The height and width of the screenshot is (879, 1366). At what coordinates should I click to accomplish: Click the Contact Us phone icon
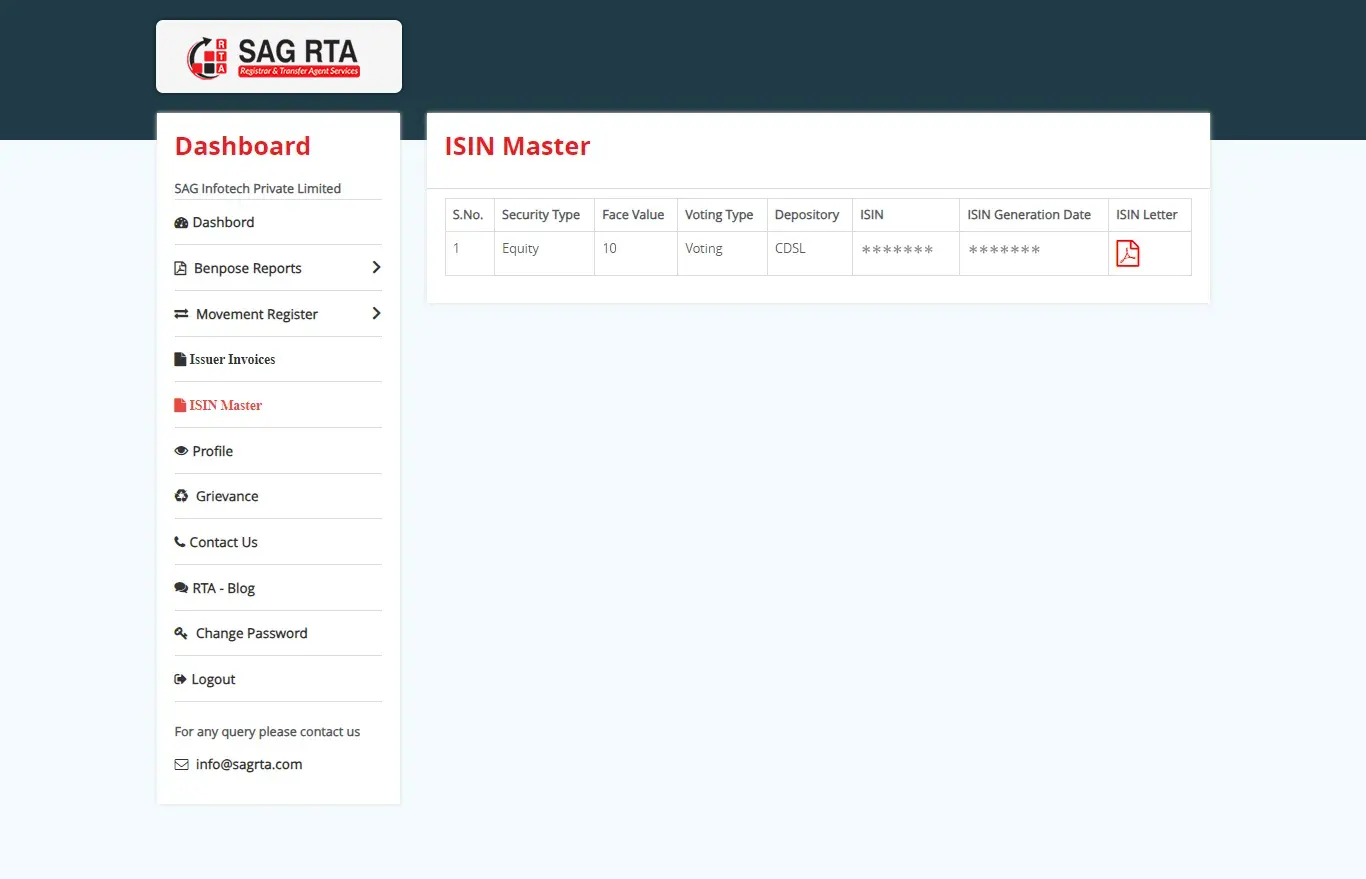click(180, 542)
